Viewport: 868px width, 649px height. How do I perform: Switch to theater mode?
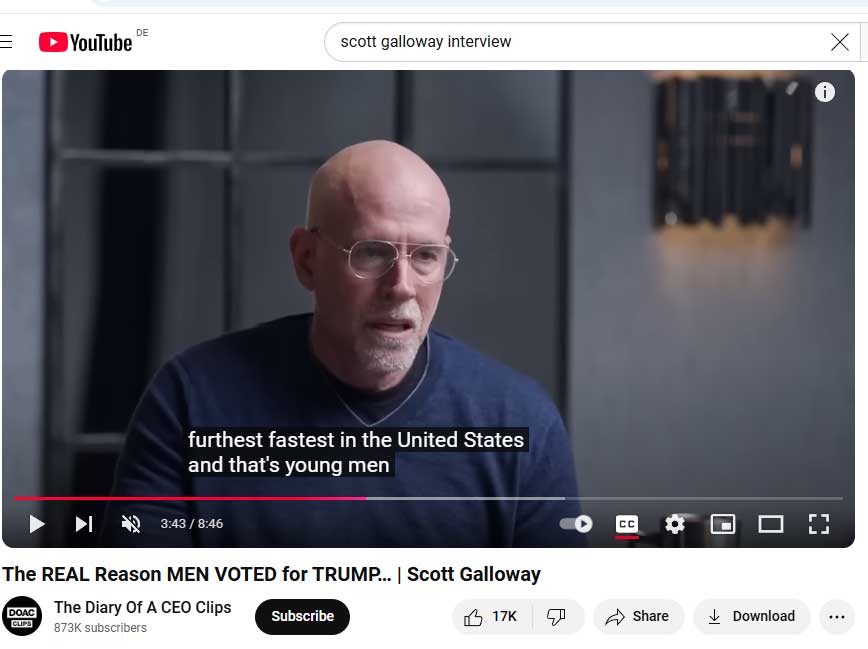tap(771, 524)
